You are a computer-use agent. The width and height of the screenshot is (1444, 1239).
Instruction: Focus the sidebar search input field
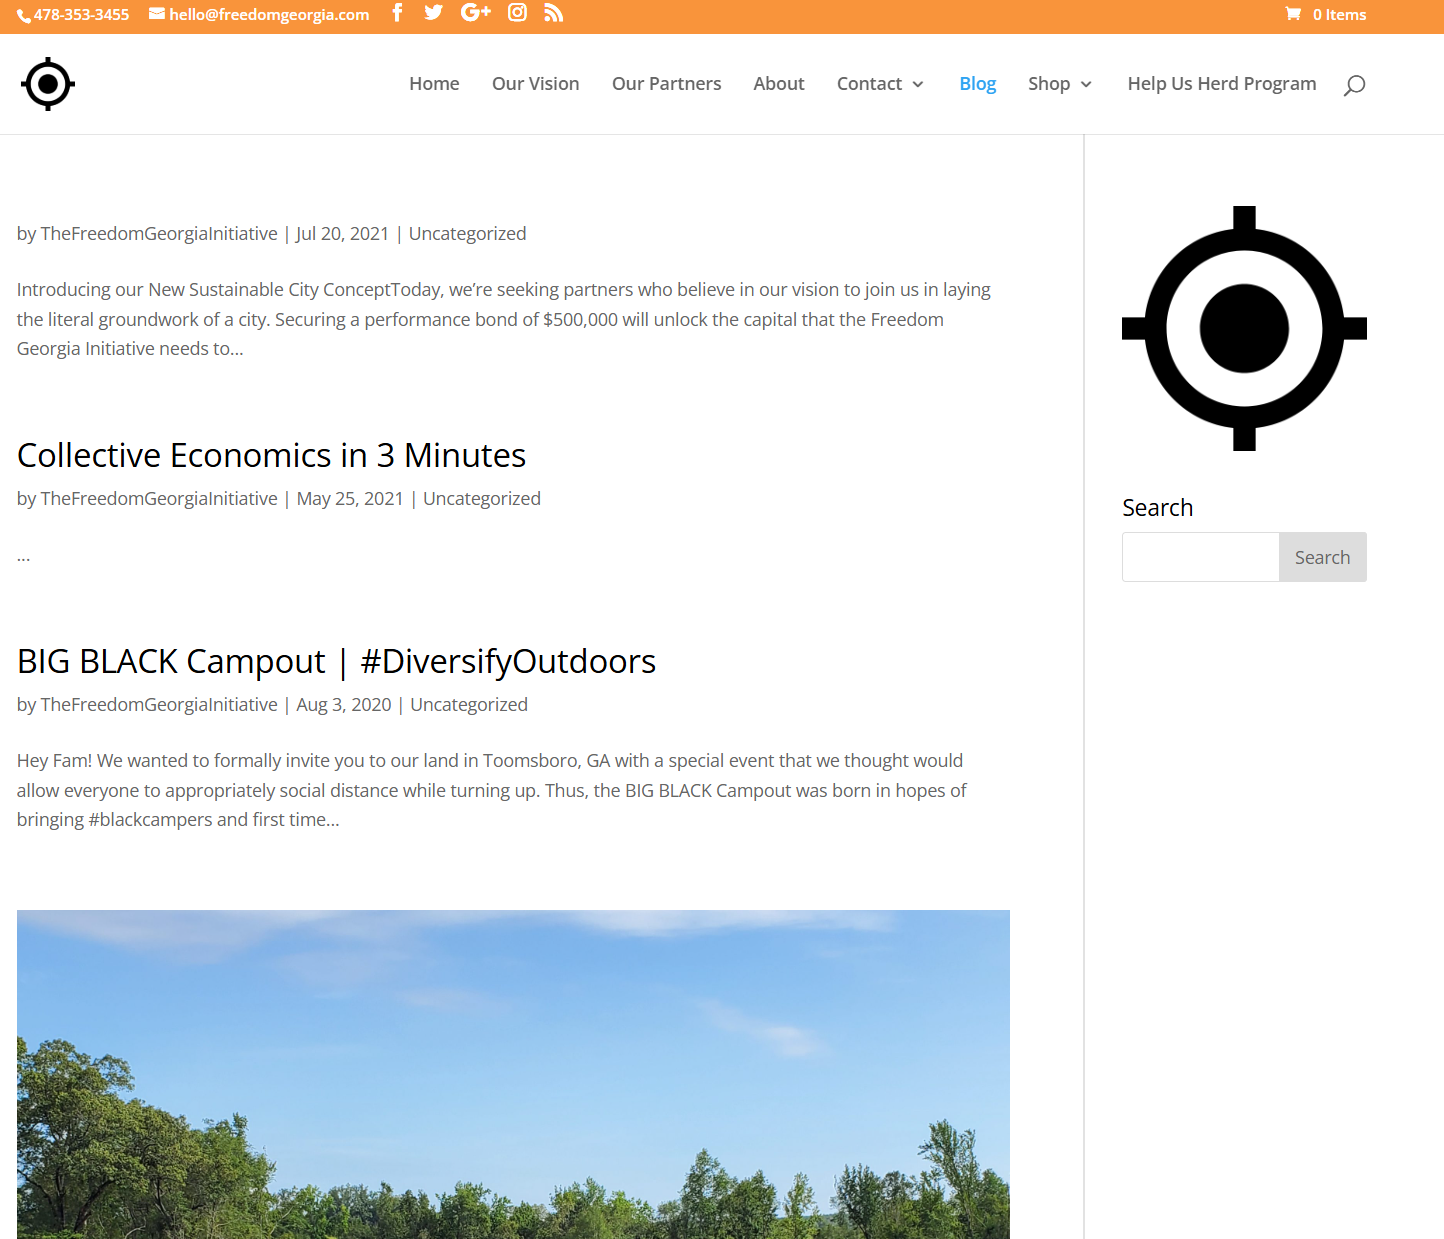1200,557
